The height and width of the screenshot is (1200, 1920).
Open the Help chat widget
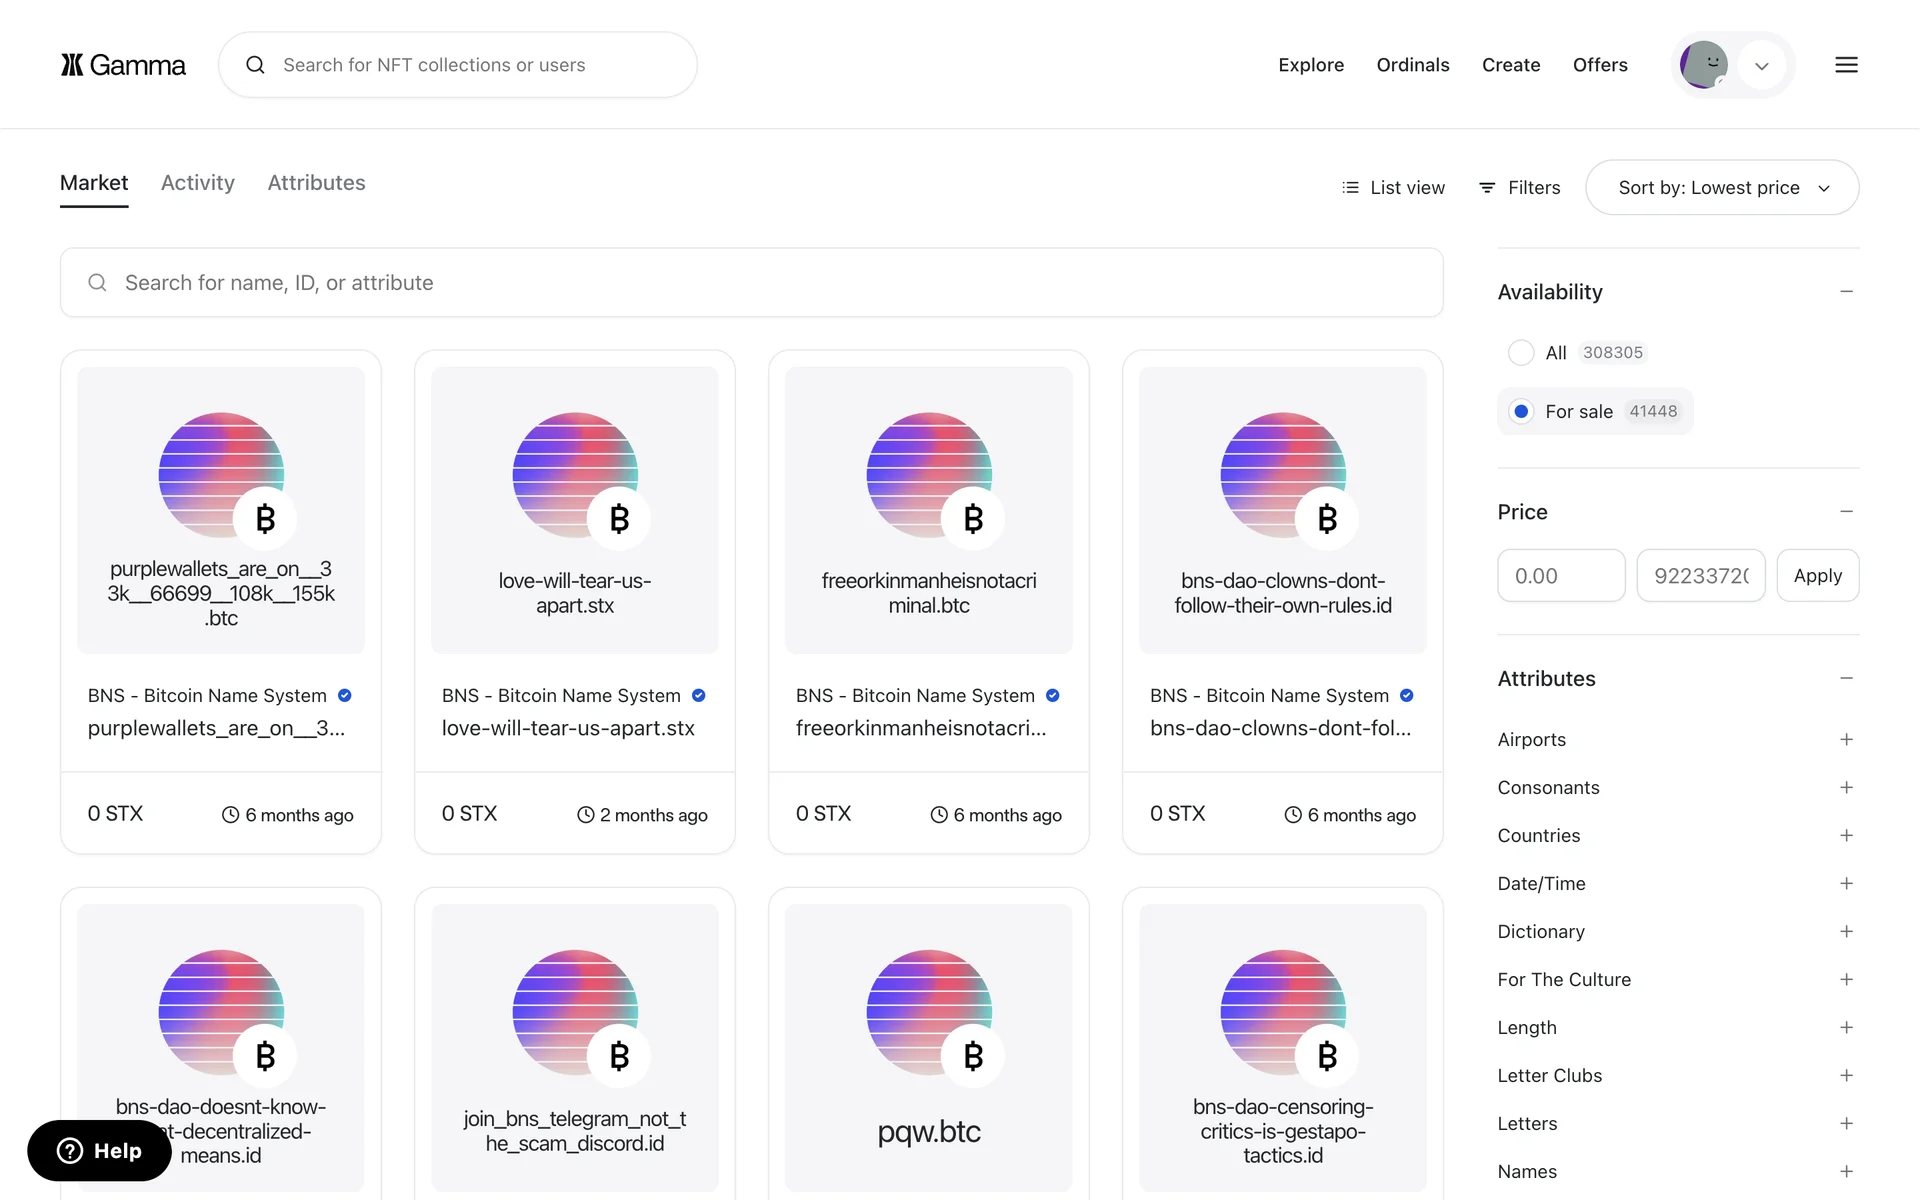click(99, 1151)
